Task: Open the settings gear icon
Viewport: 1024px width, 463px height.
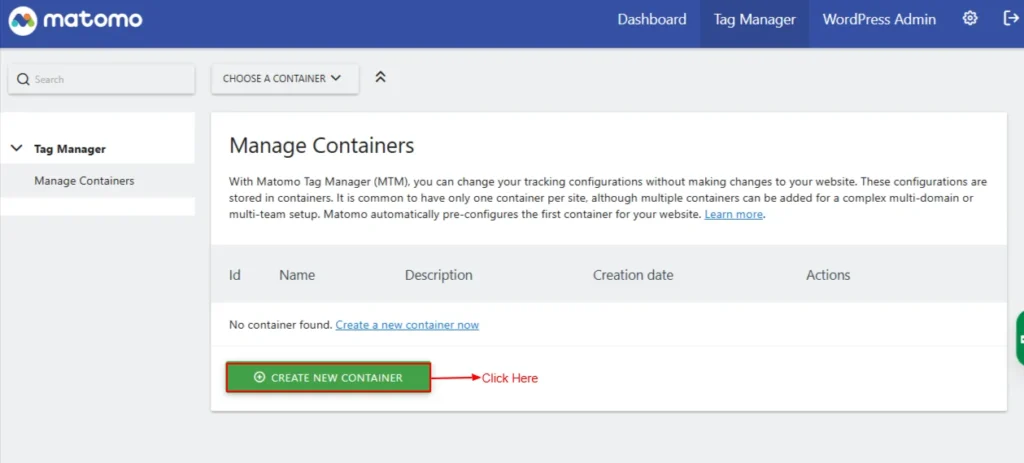Action: (x=969, y=19)
